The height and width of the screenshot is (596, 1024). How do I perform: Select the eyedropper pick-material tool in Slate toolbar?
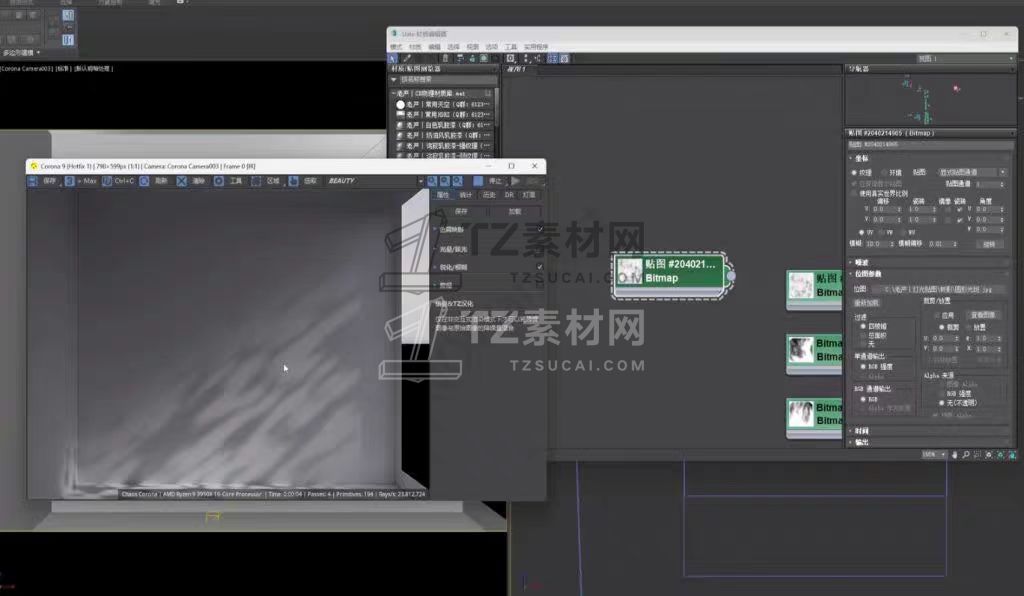[407, 58]
